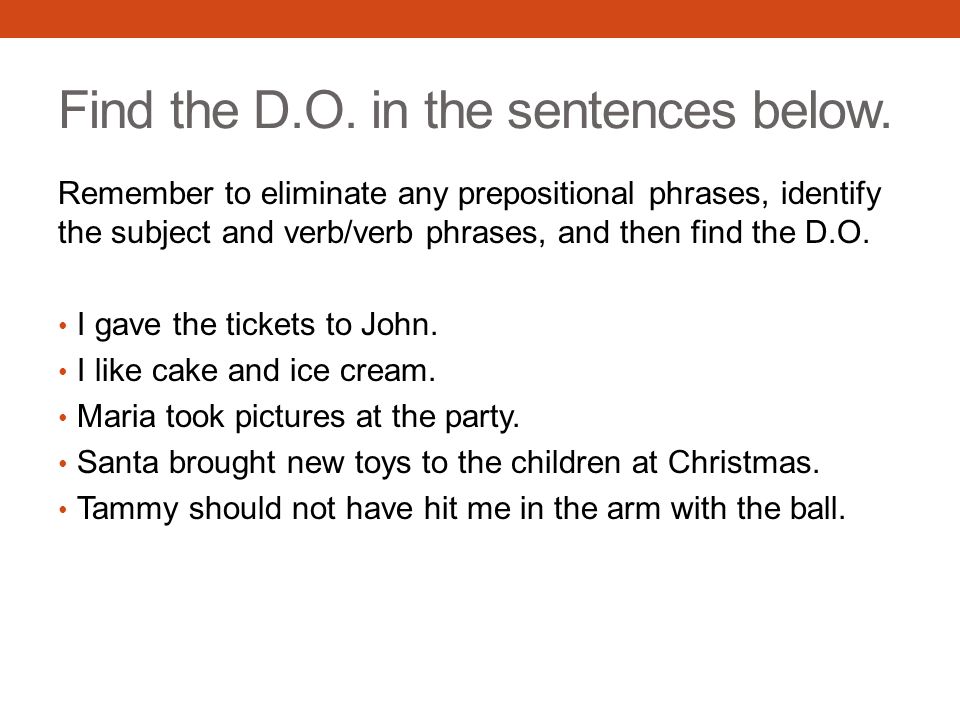Viewport: 960px width, 720px height.
Task: Click the bullet before 'Tammy should'
Action: 62,509
